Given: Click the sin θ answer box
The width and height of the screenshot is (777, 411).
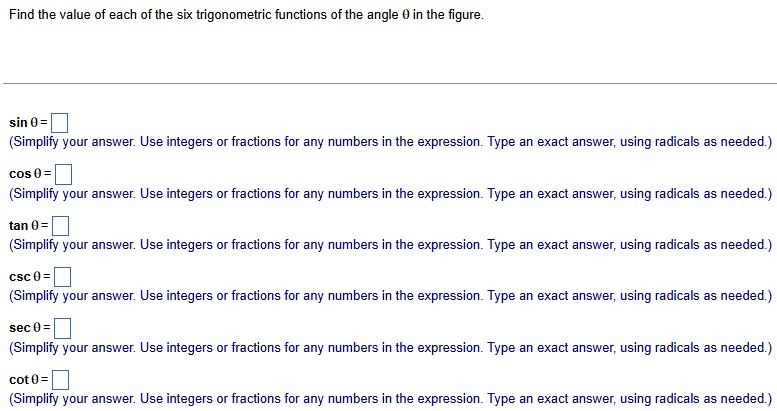Looking at the screenshot, I should pos(59,122).
